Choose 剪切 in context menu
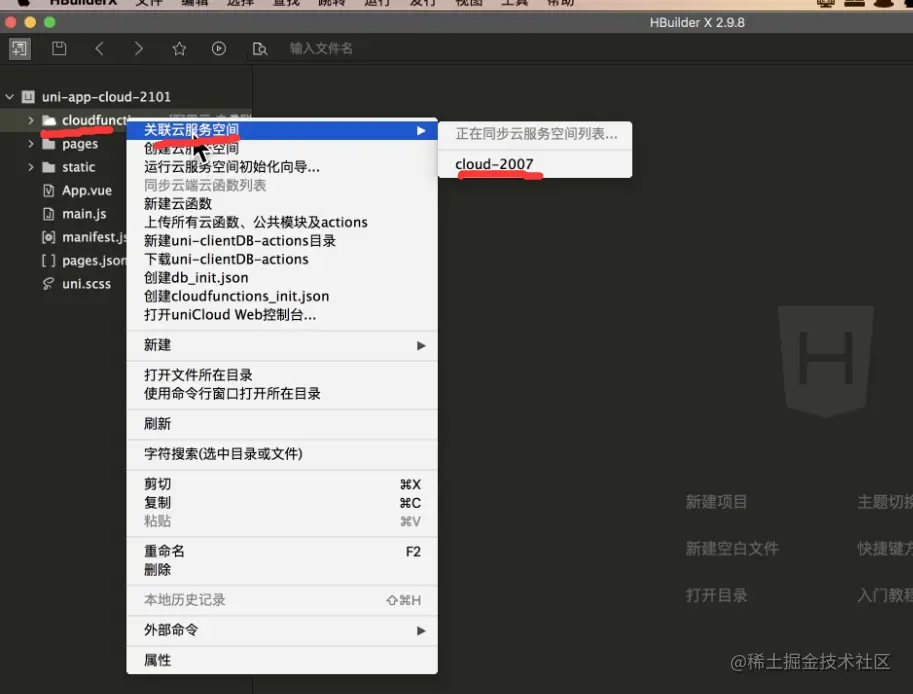 coord(282,484)
